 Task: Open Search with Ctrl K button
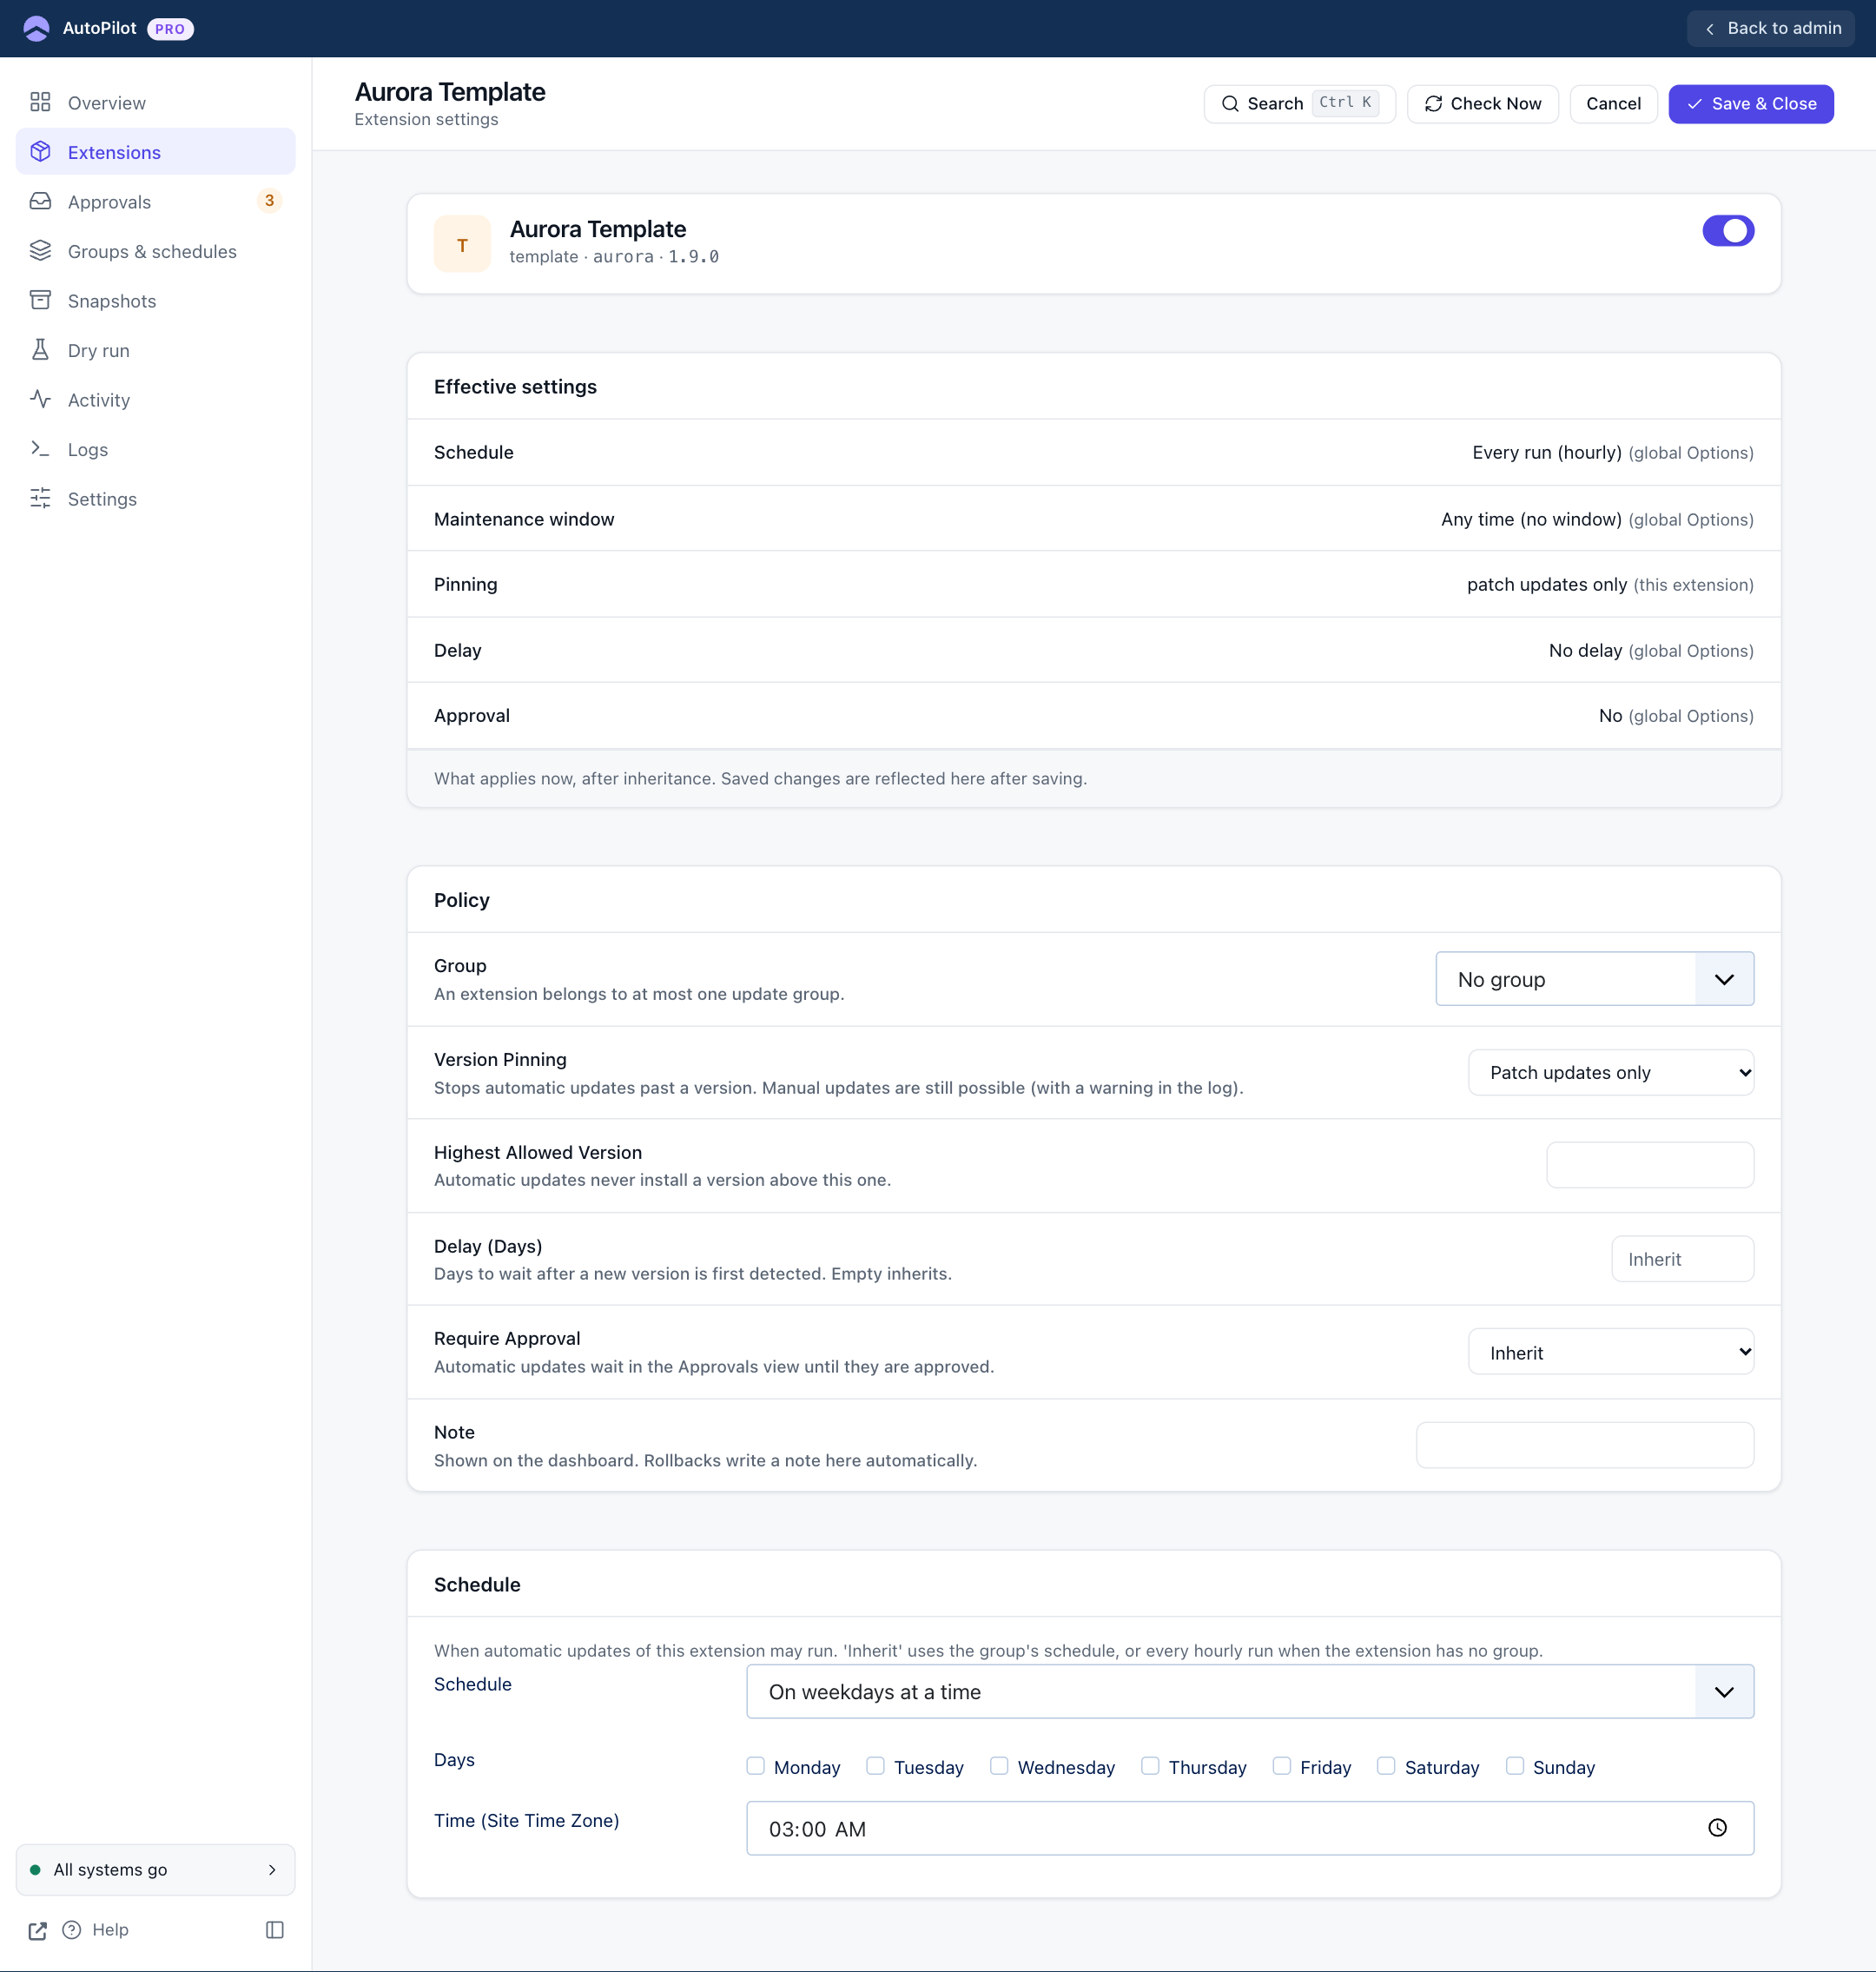(x=1299, y=104)
